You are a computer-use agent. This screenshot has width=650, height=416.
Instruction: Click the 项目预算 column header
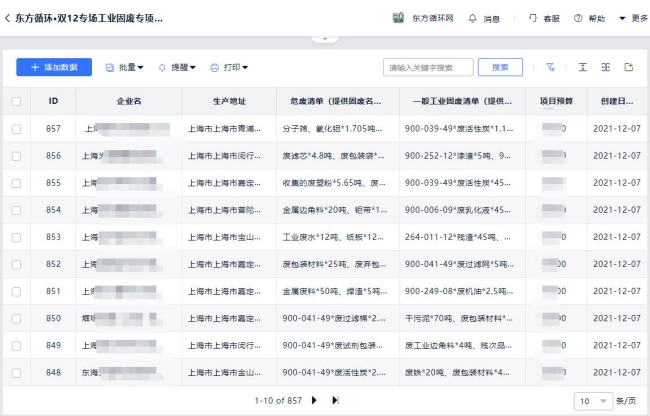(556, 101)
